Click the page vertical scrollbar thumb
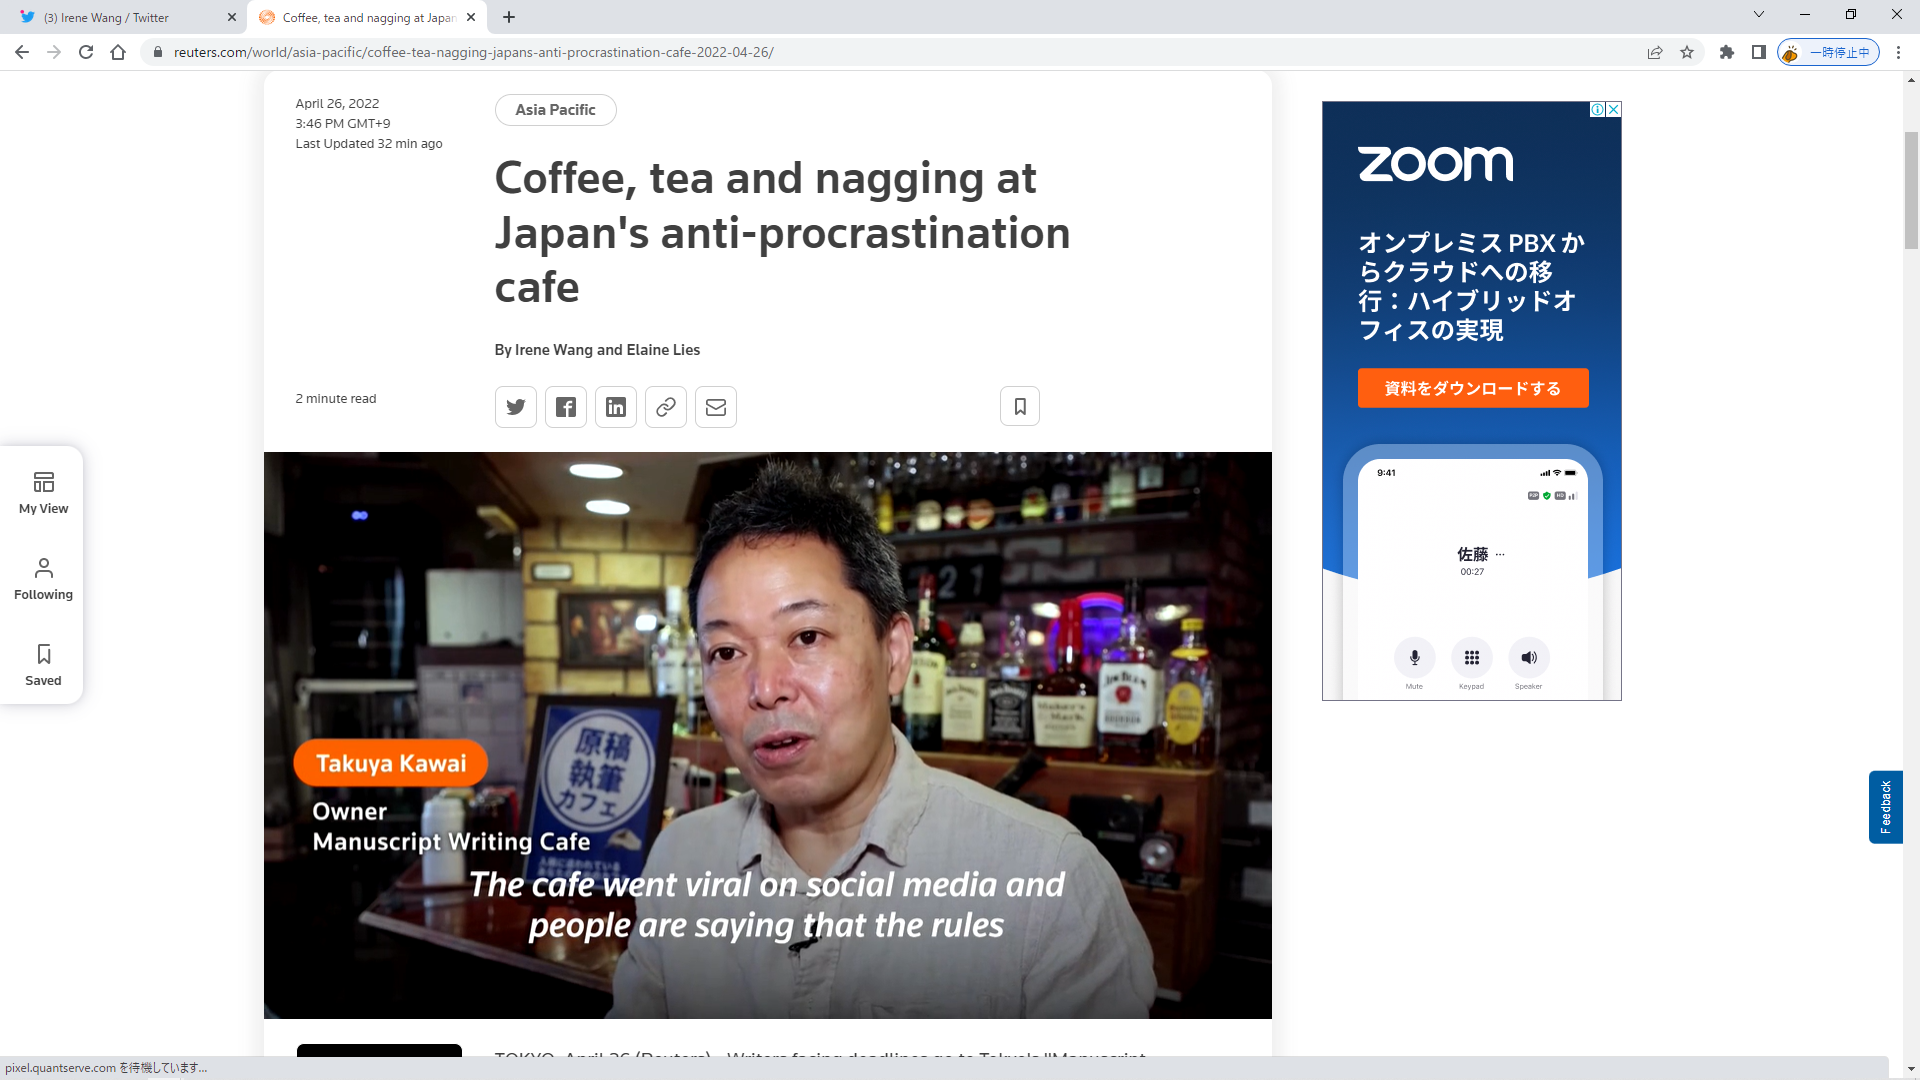The image size is (1920, 1080). click(x=1911, y=190)
